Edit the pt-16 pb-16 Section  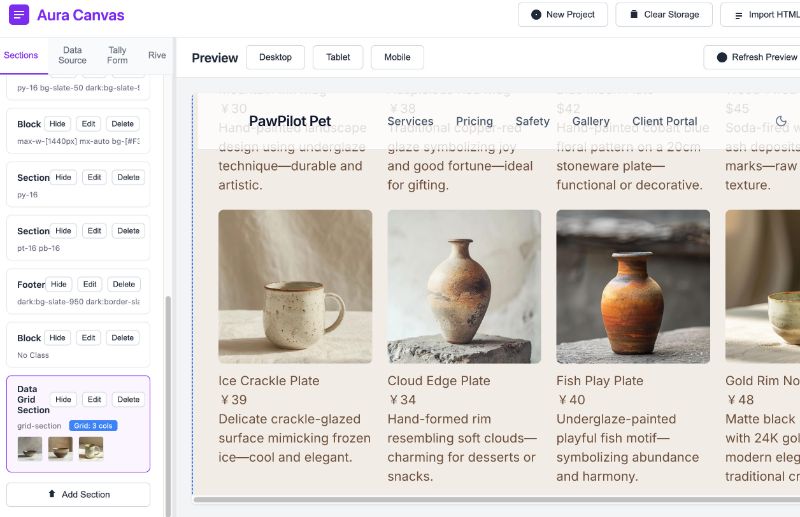pyautogui.click(x=94, y=231)
